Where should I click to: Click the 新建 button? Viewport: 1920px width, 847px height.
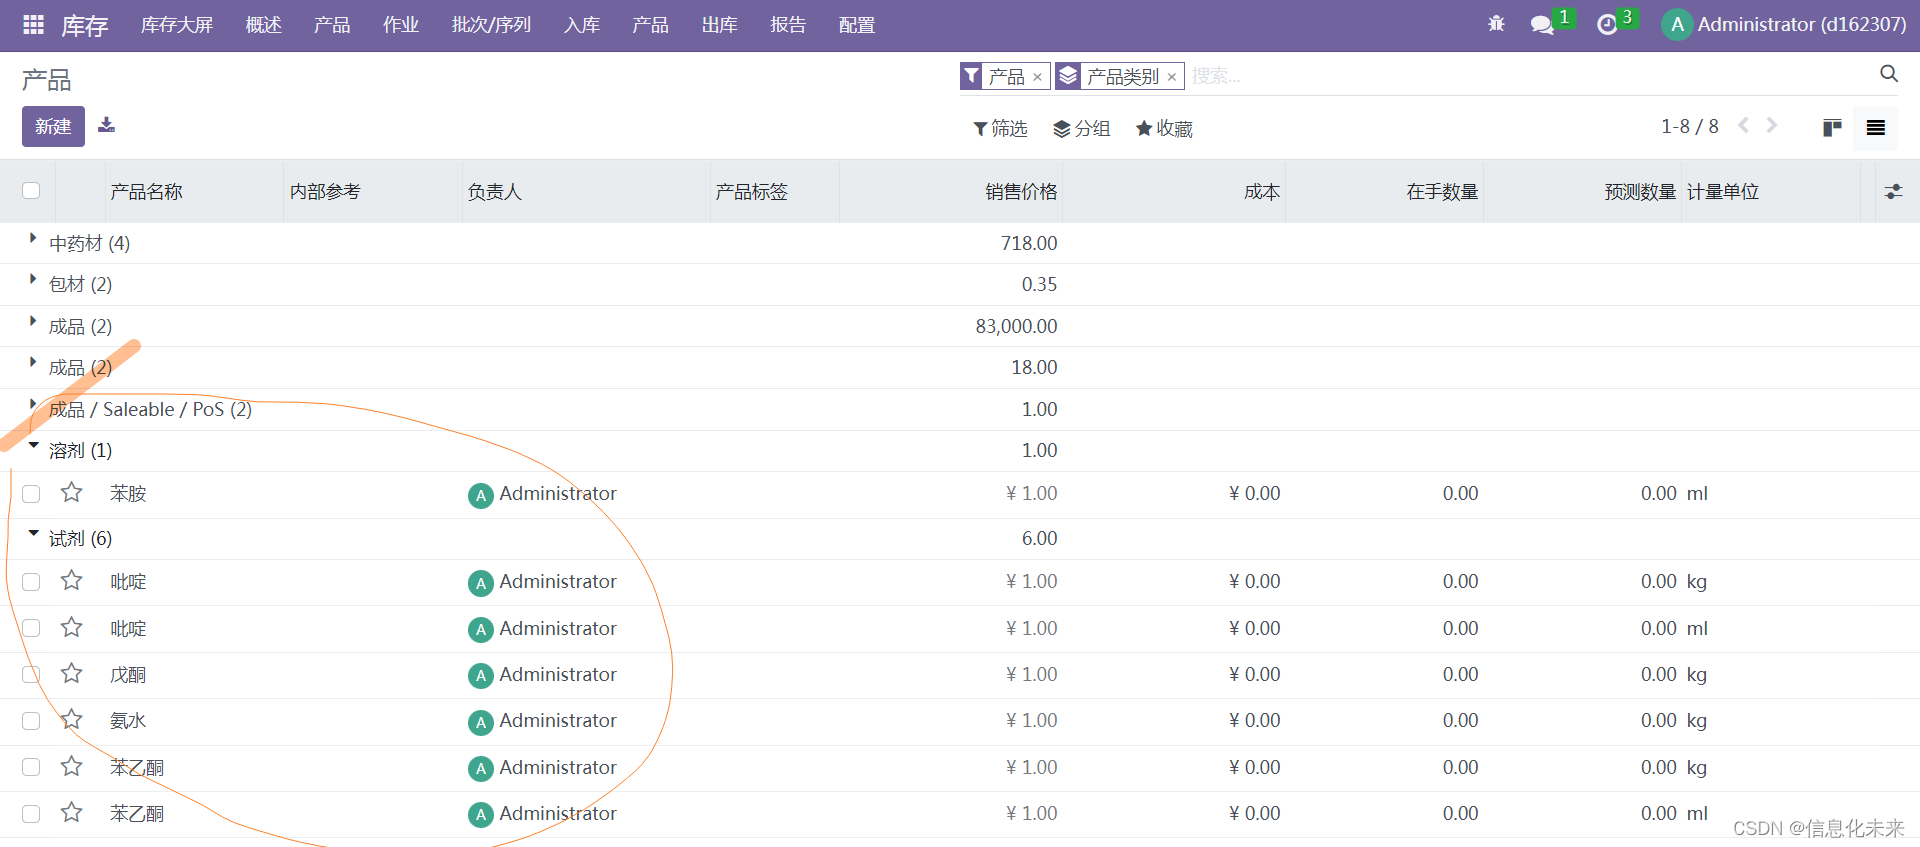pos(53,126)
